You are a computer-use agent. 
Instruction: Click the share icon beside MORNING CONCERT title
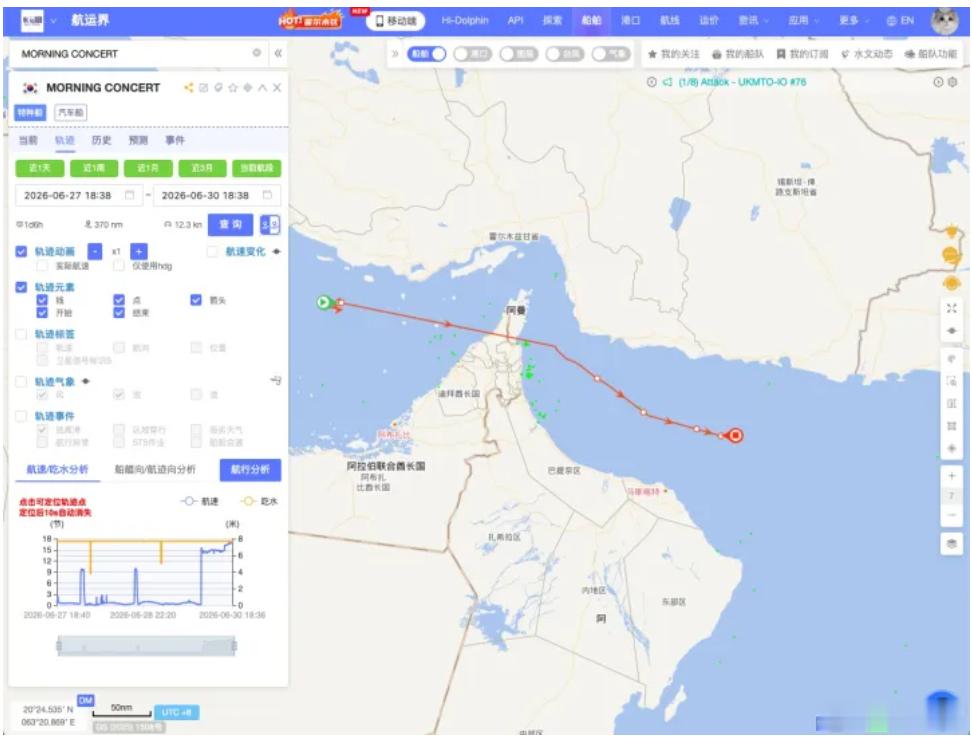click(188, 88)
